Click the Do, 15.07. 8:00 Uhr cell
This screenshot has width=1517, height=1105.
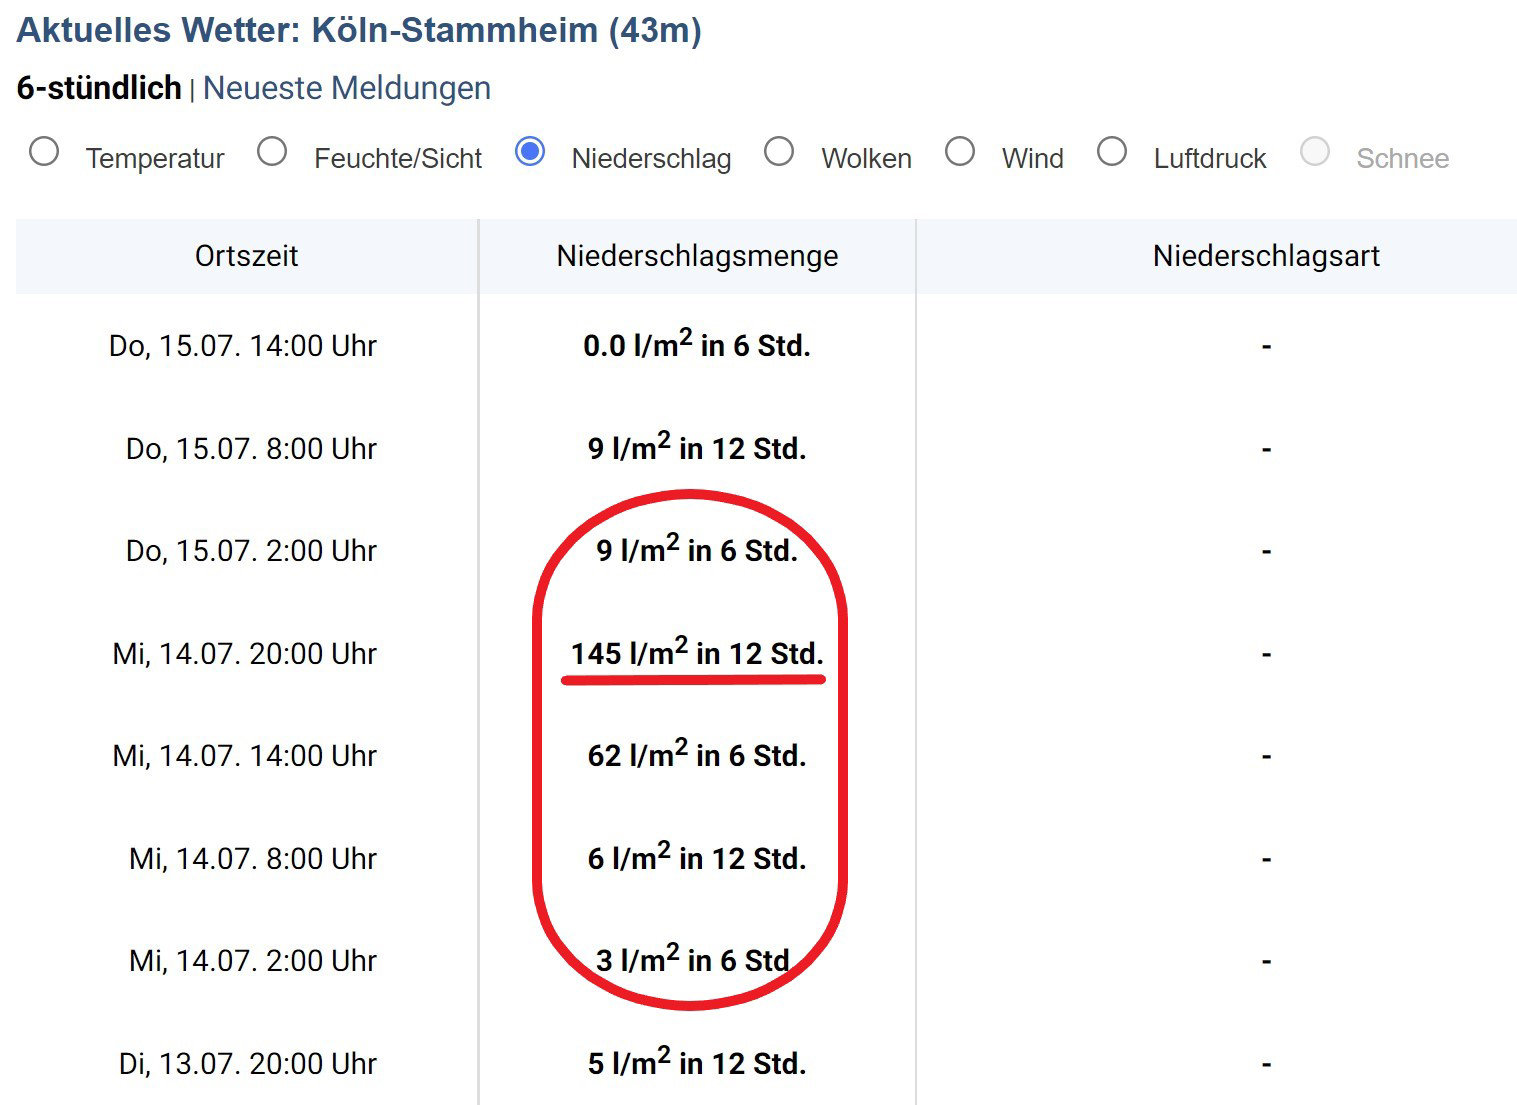pos(251,449)
